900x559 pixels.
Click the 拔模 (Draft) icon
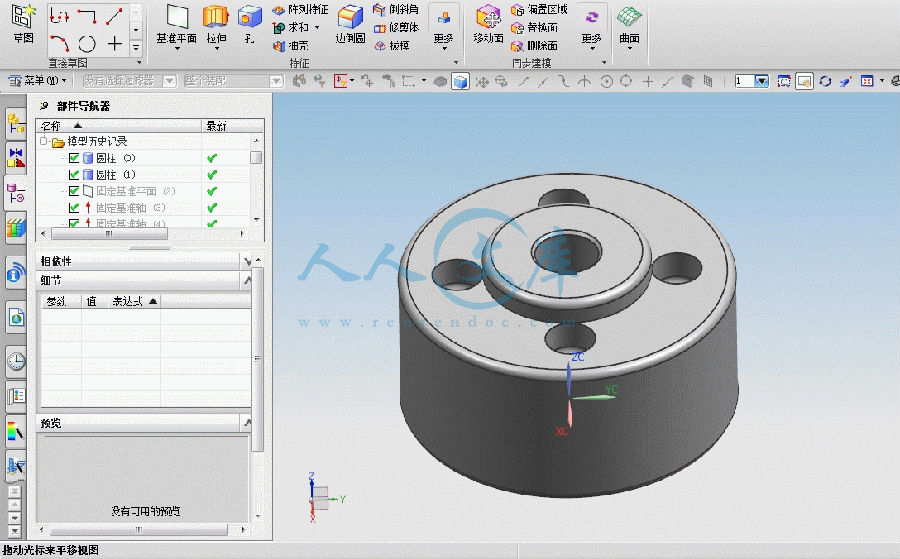pos(379,45)
